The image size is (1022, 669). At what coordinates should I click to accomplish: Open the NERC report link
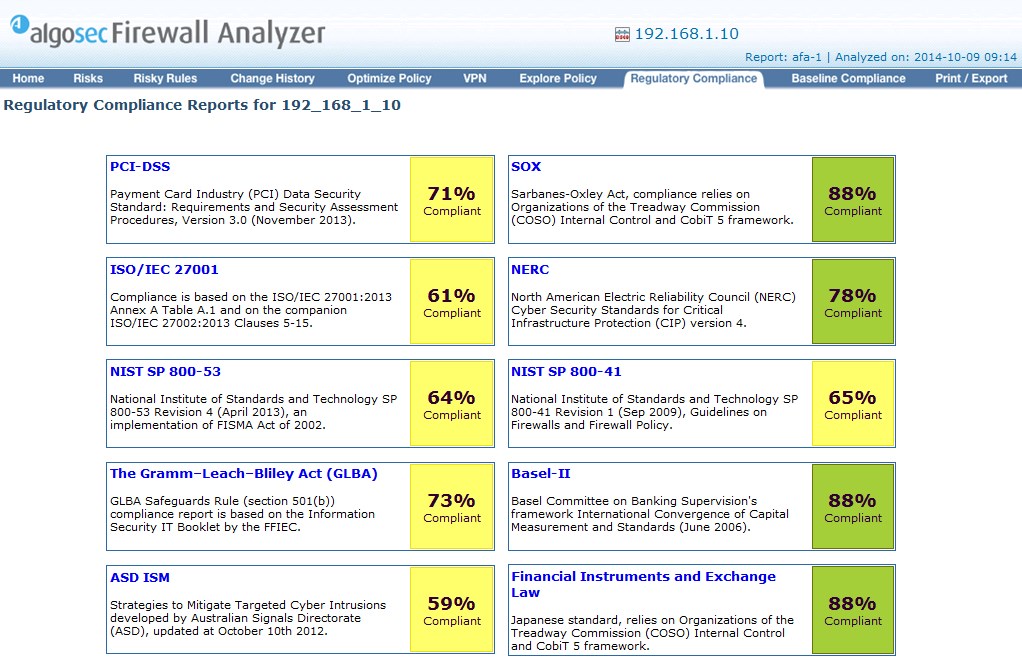(530, 269)
